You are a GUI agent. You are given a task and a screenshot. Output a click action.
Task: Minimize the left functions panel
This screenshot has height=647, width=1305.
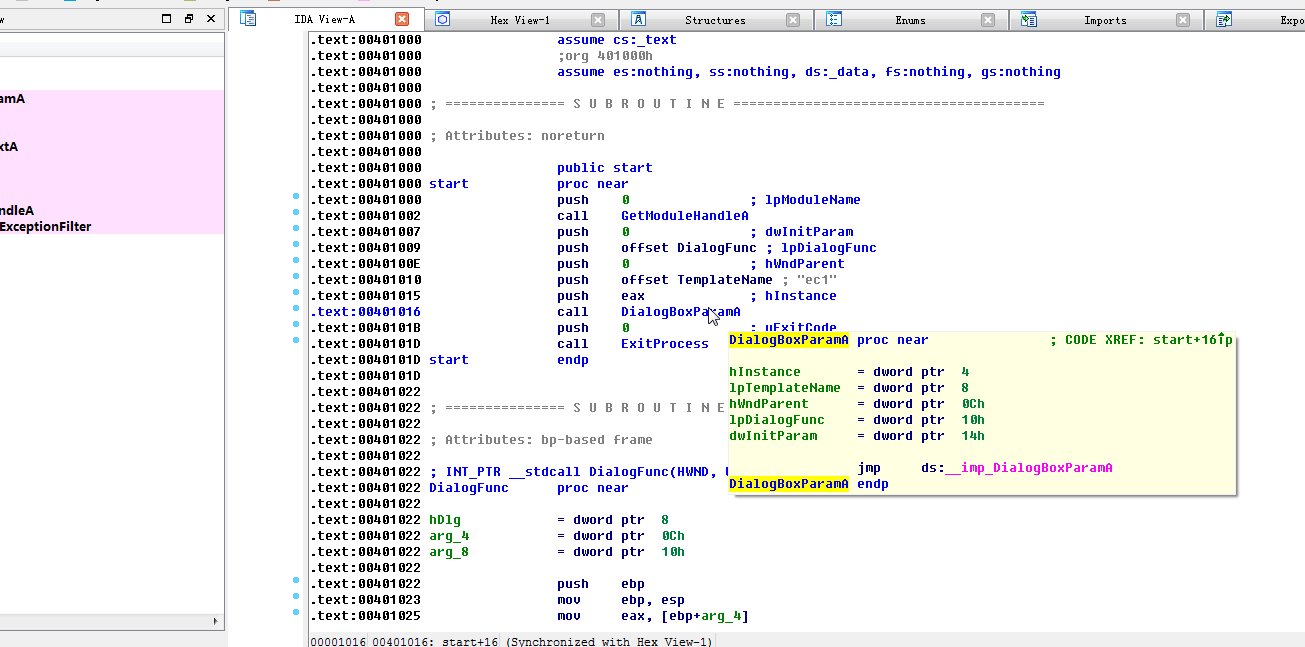pyautogui.click(x=166, y=19)
